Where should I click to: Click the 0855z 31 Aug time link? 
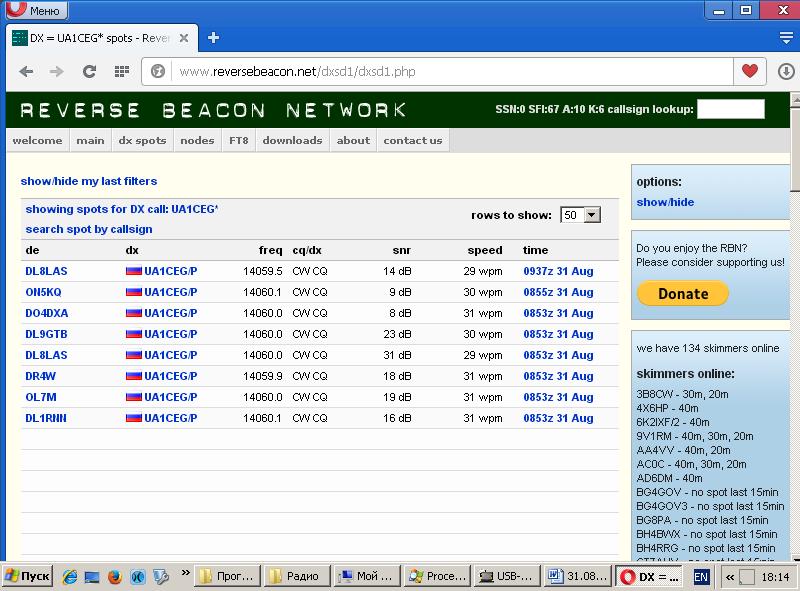coord(558,292)
